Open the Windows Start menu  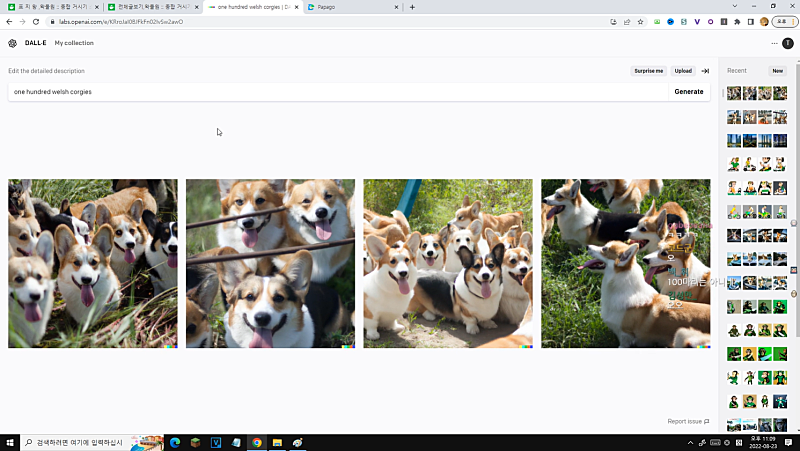(10, 442)
